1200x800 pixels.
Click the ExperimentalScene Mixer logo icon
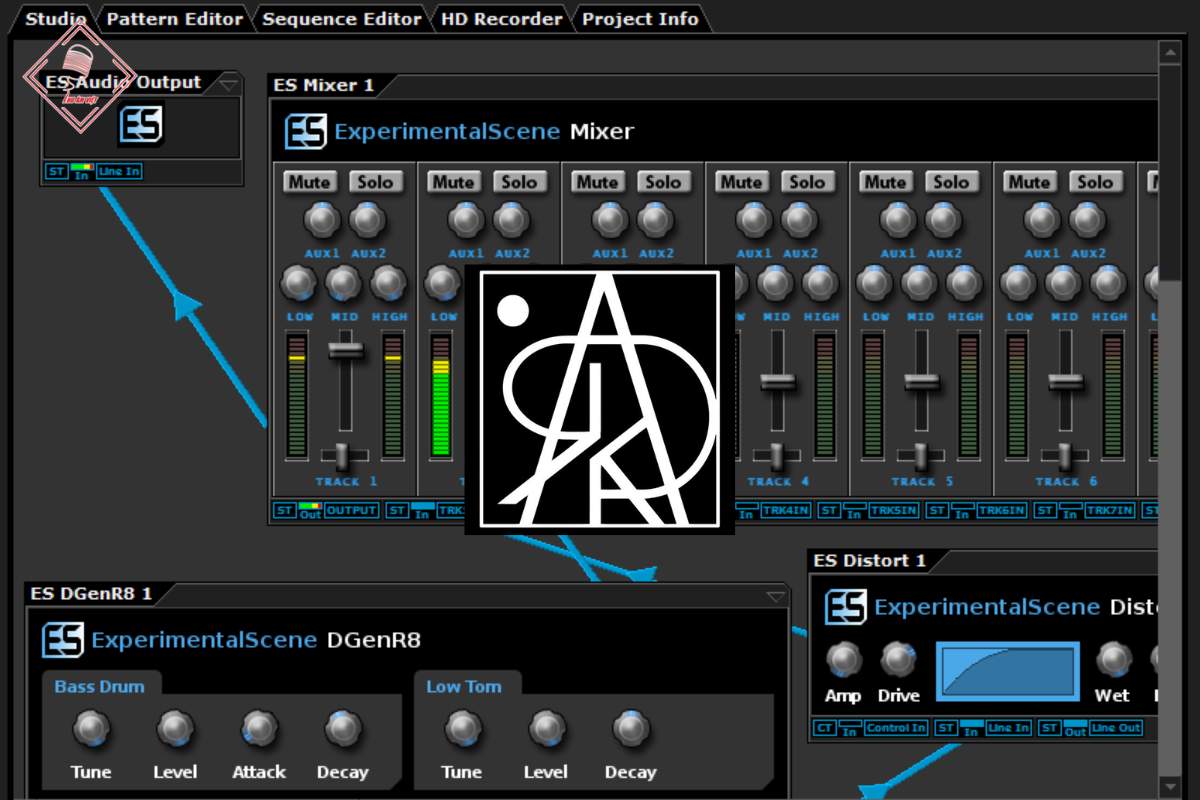[305, 132]
